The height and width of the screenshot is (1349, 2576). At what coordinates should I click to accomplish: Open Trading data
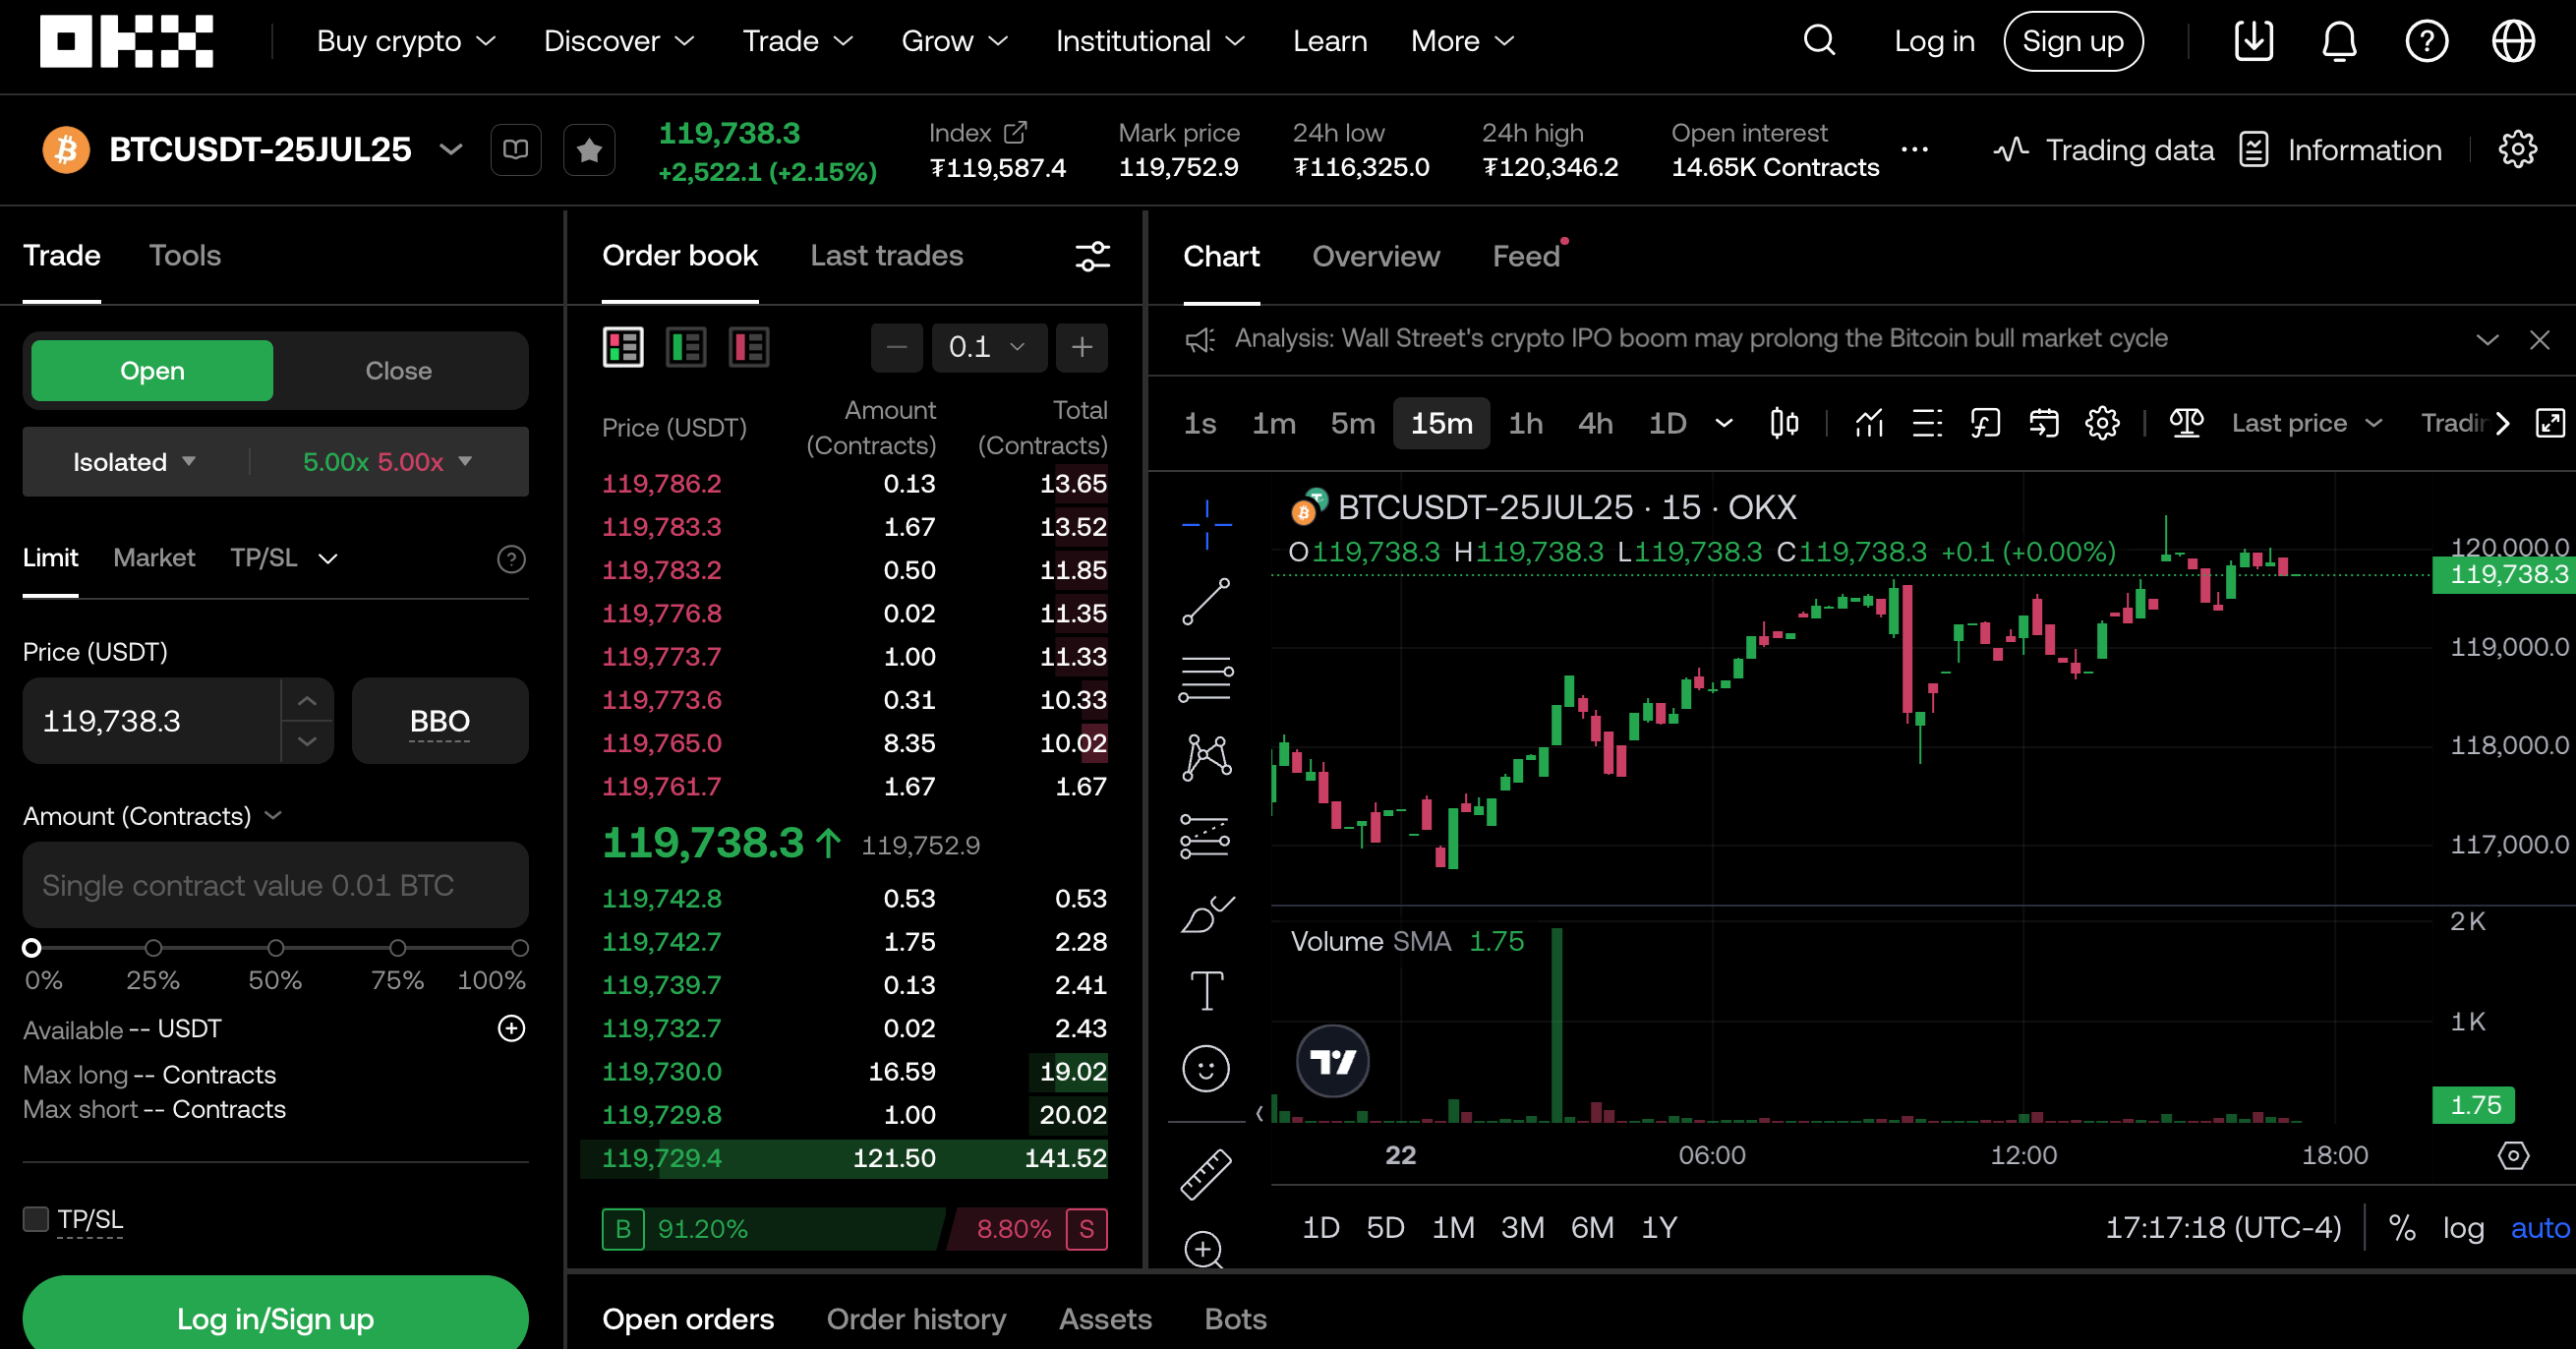pos(2103,150)
